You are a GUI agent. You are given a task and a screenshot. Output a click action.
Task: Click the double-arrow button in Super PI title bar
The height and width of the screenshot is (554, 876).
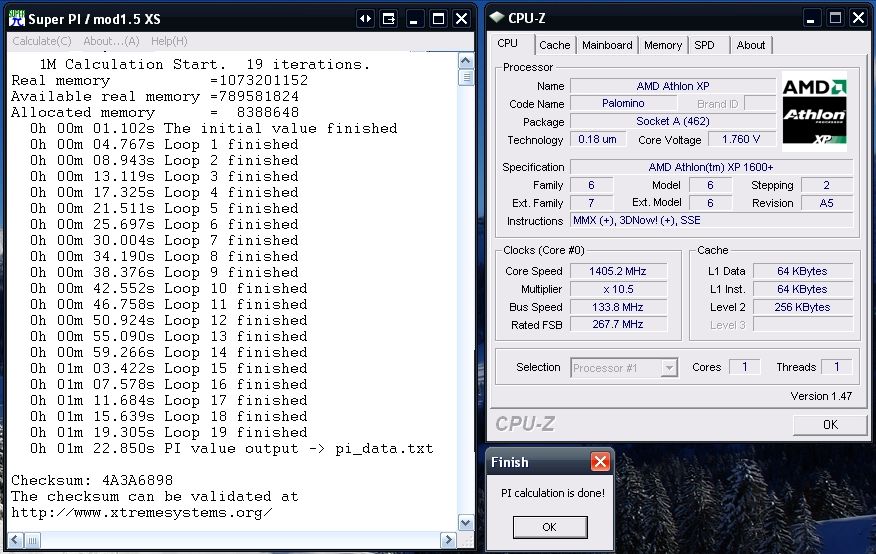pyautogui.click(x=365, y=18)
